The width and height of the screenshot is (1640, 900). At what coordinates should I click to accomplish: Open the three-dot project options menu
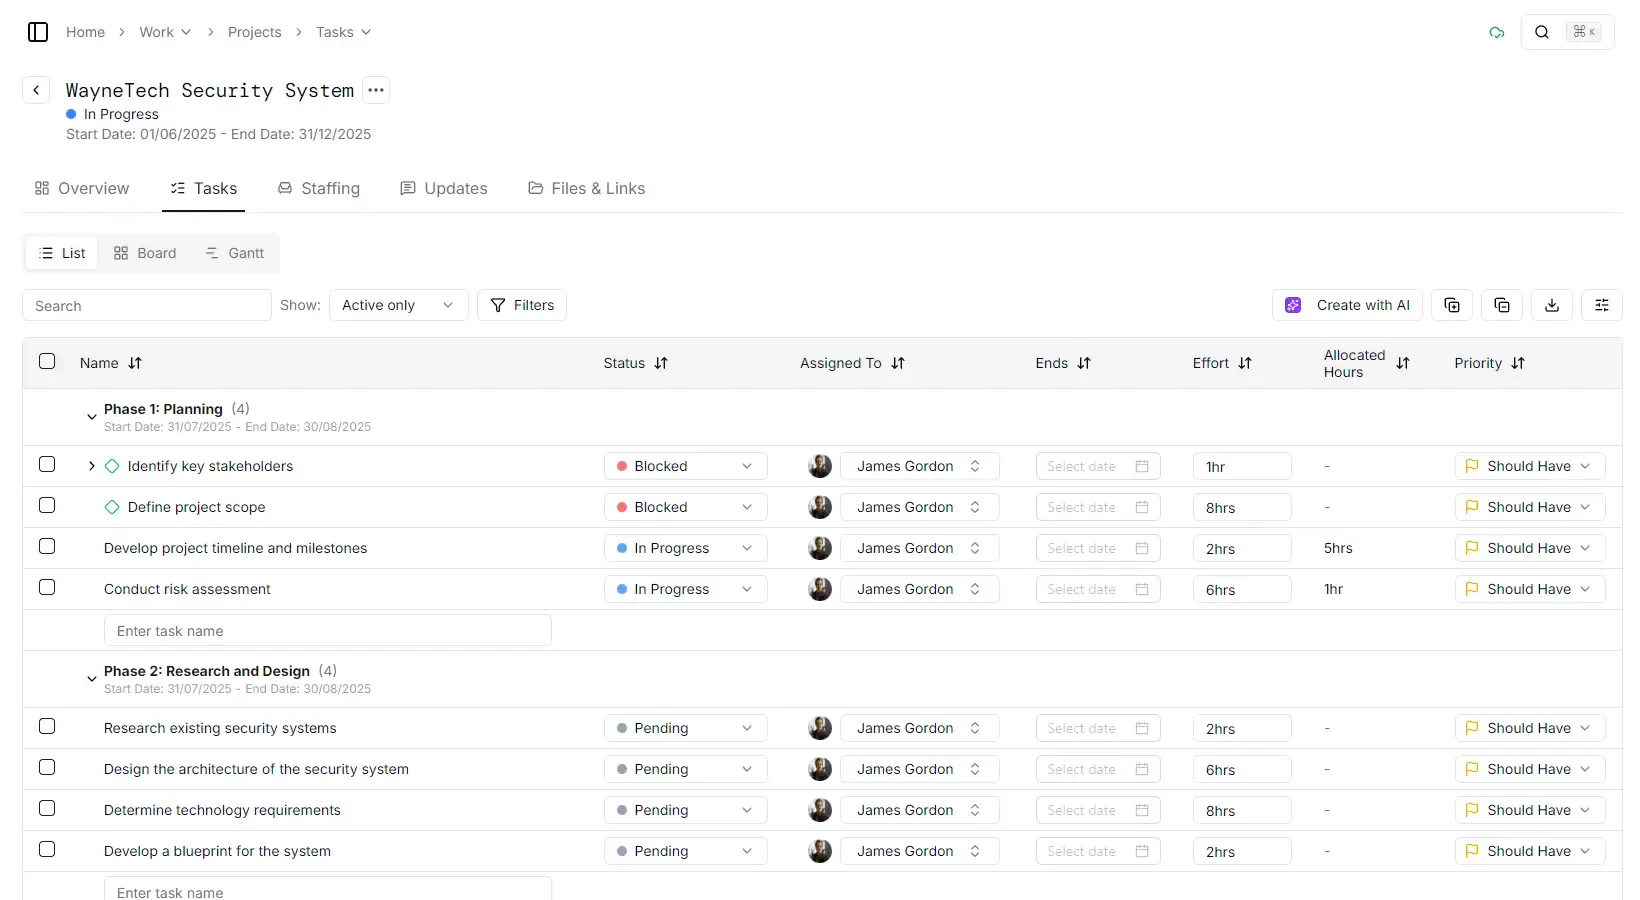tap(376, 90)
